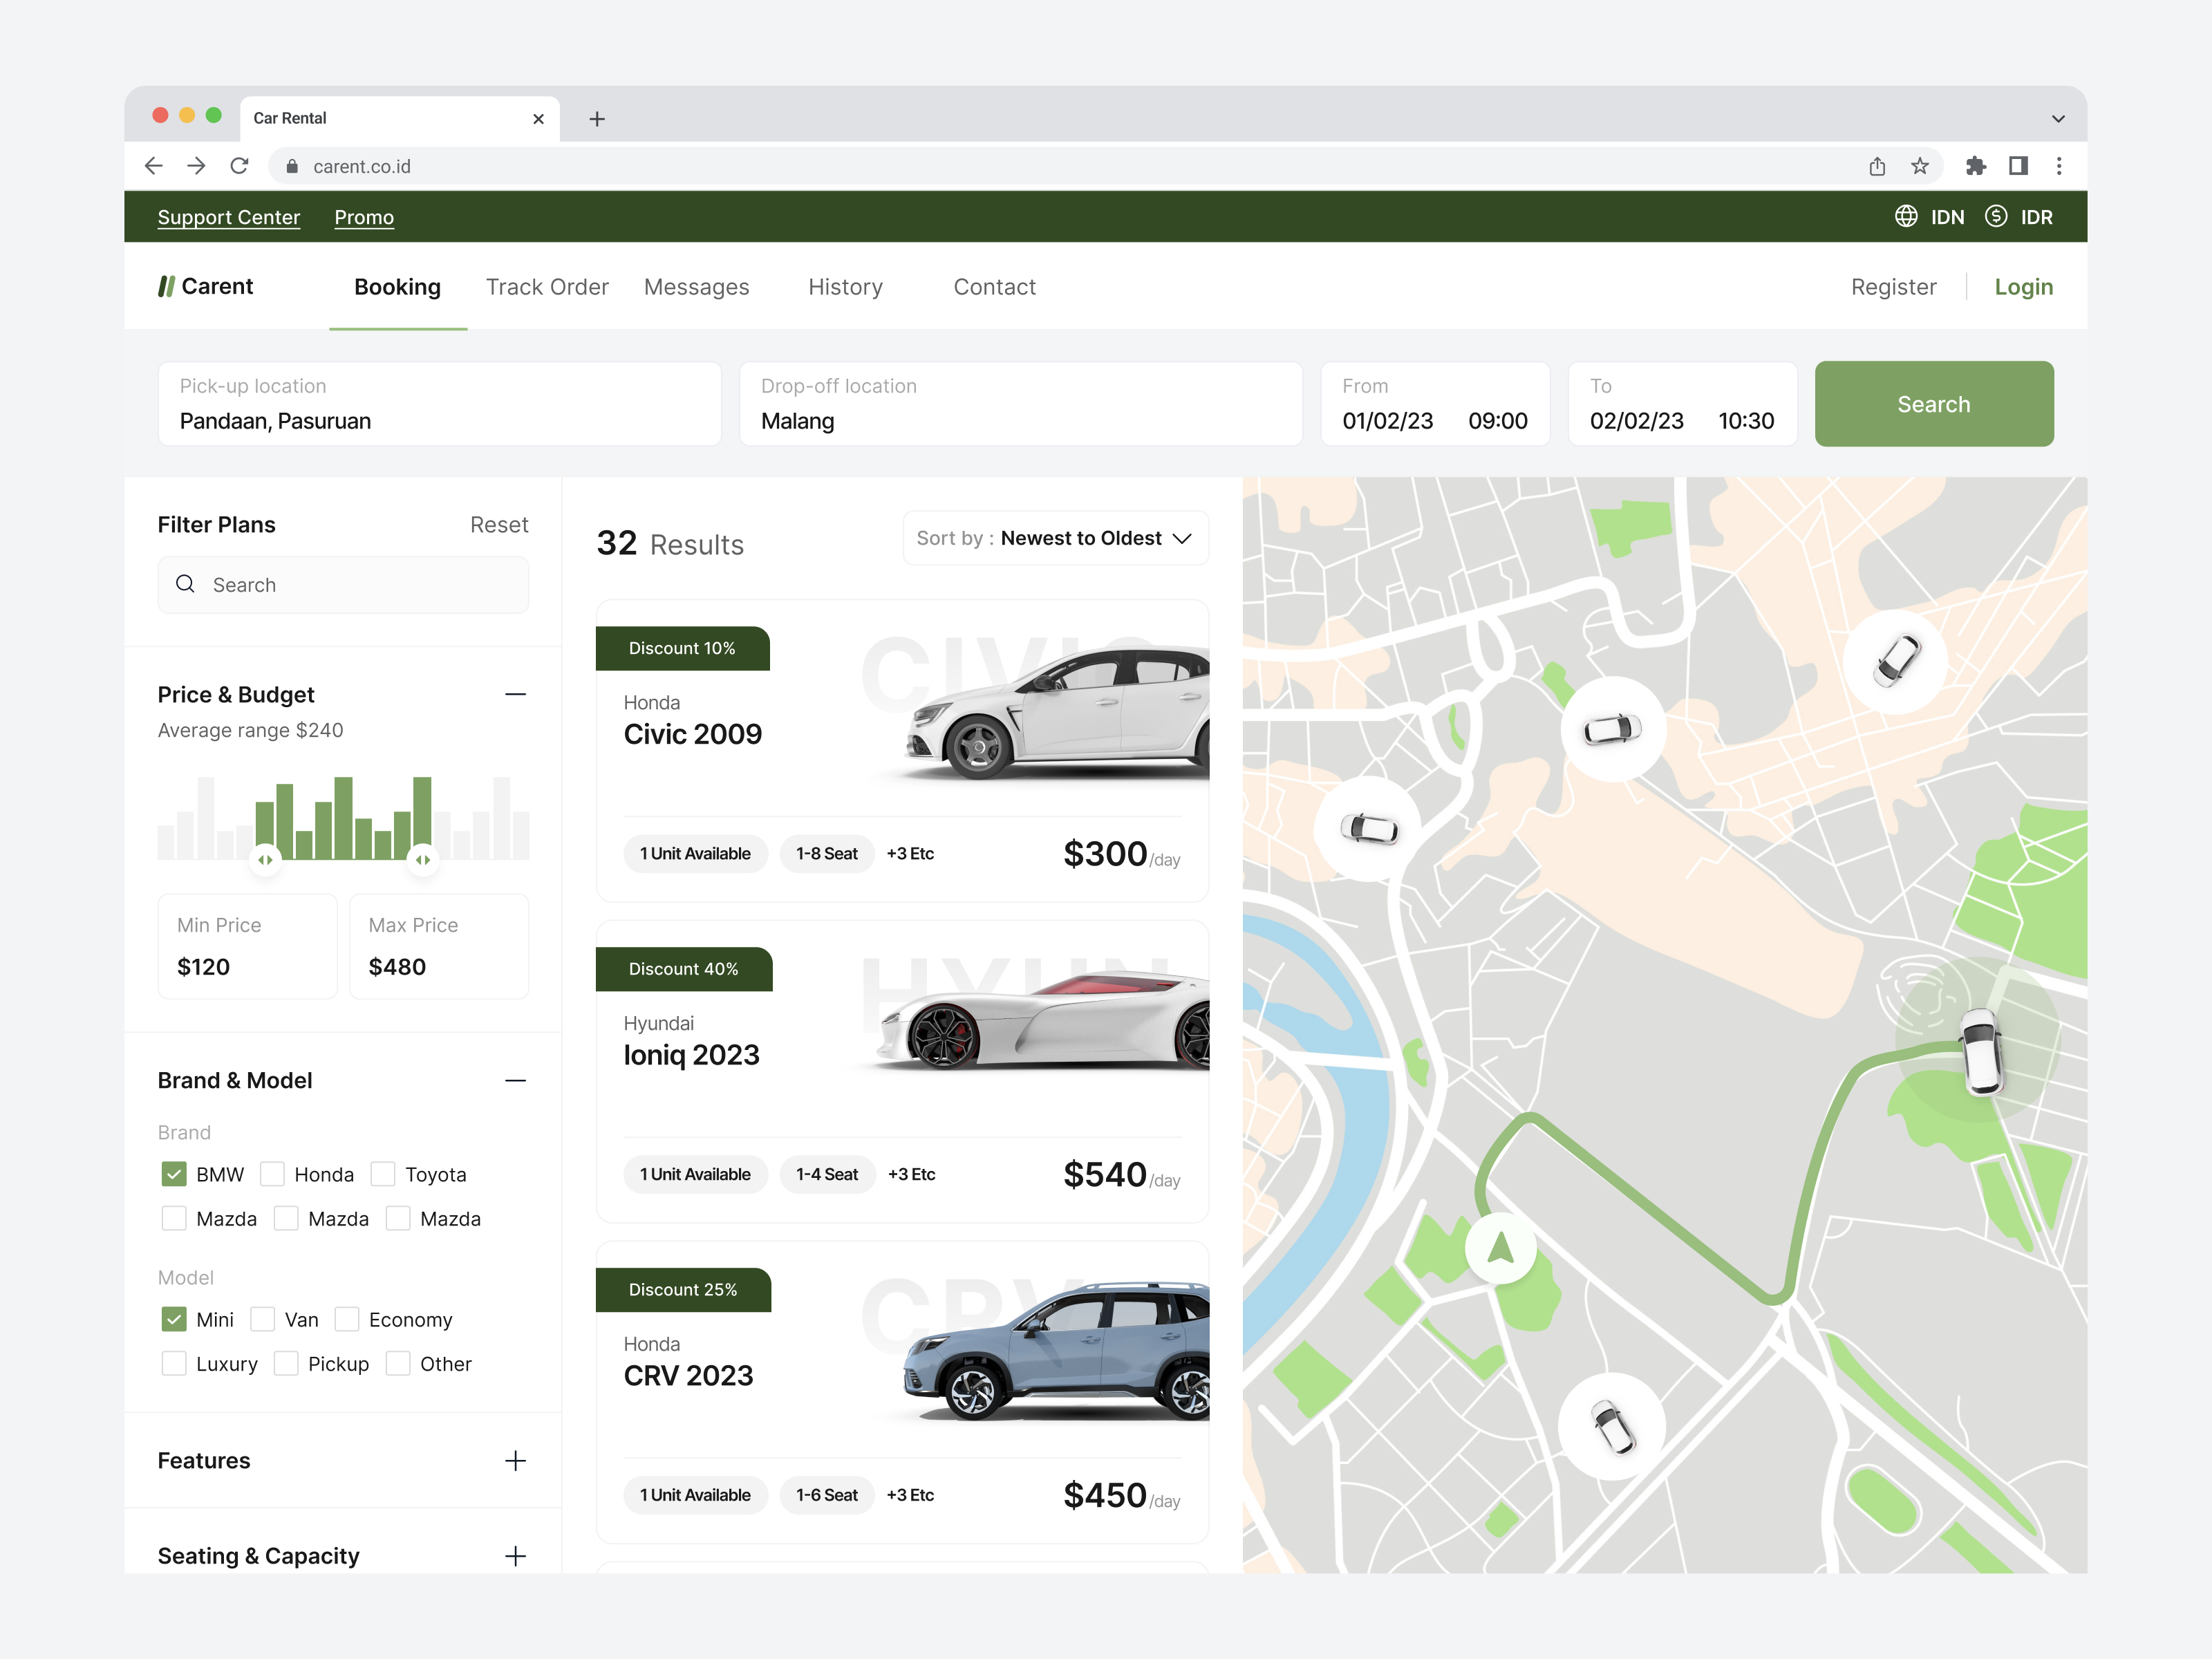Click the bookmark star in browser address bar
2212x1659 pixels.
pyautogui.click(x=1920, y=166)
